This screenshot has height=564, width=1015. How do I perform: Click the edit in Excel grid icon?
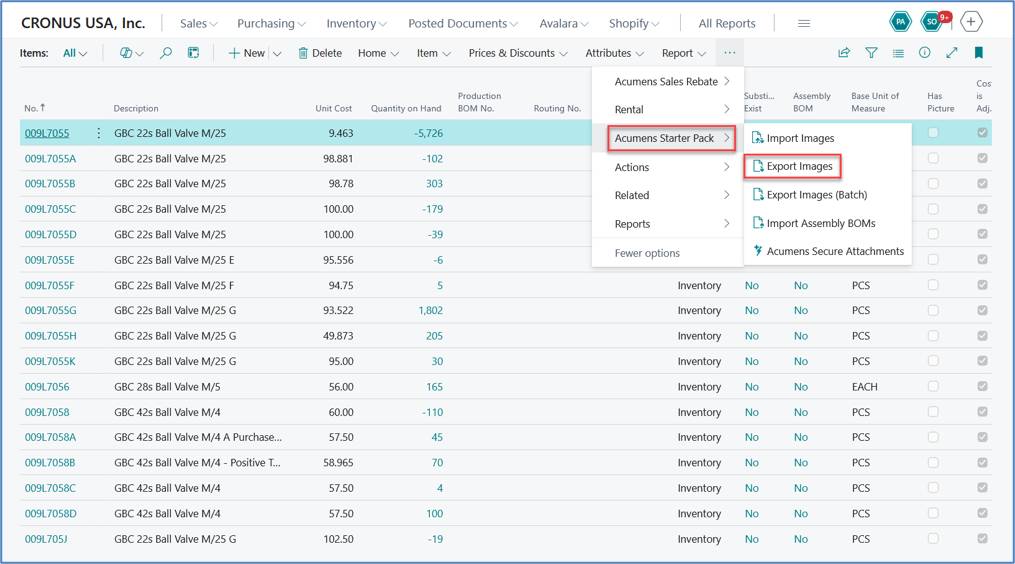(x=193, y=53)
